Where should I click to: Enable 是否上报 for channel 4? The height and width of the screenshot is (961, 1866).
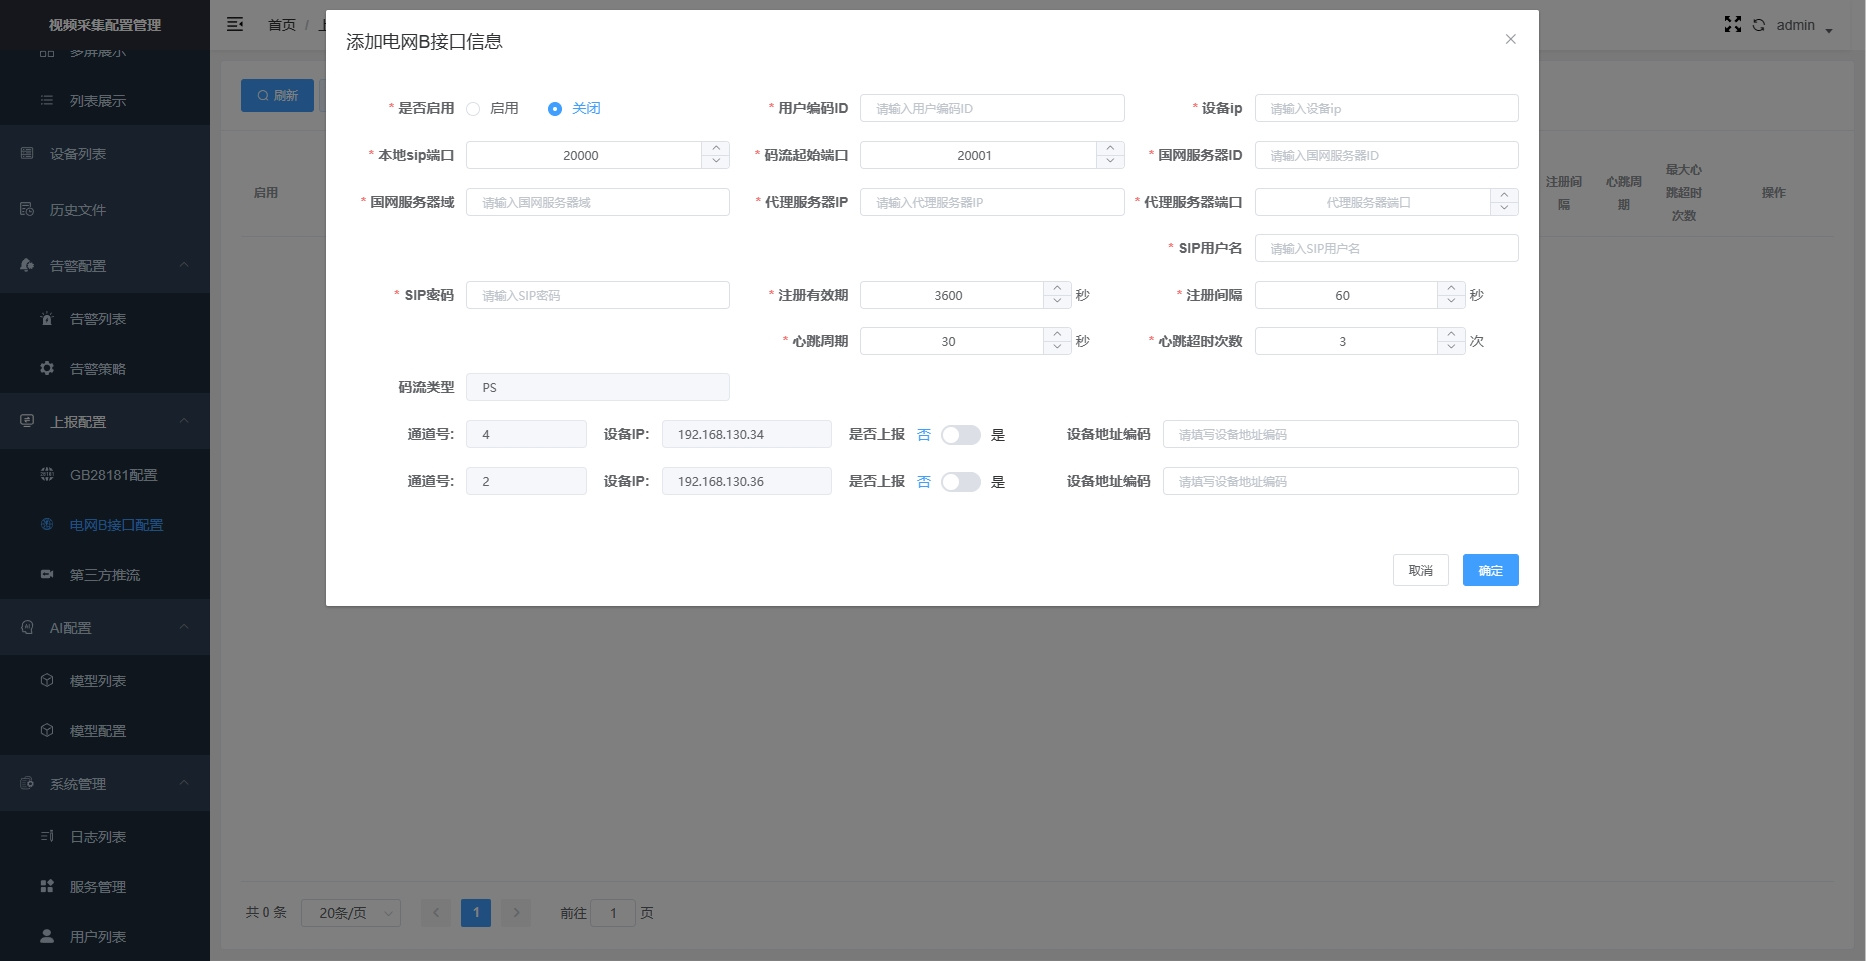[x=961, y=434]
